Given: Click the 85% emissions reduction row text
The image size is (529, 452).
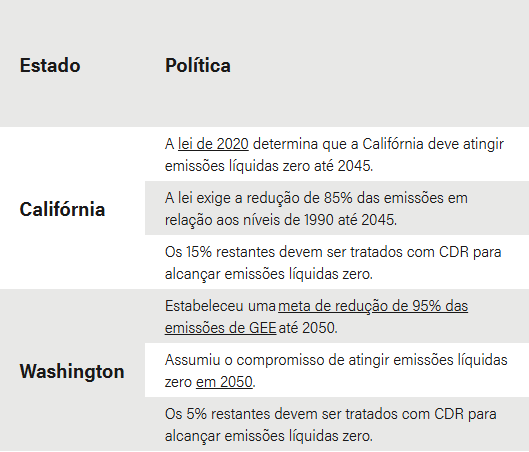Looking at the screenshot, I should (337, 208).
